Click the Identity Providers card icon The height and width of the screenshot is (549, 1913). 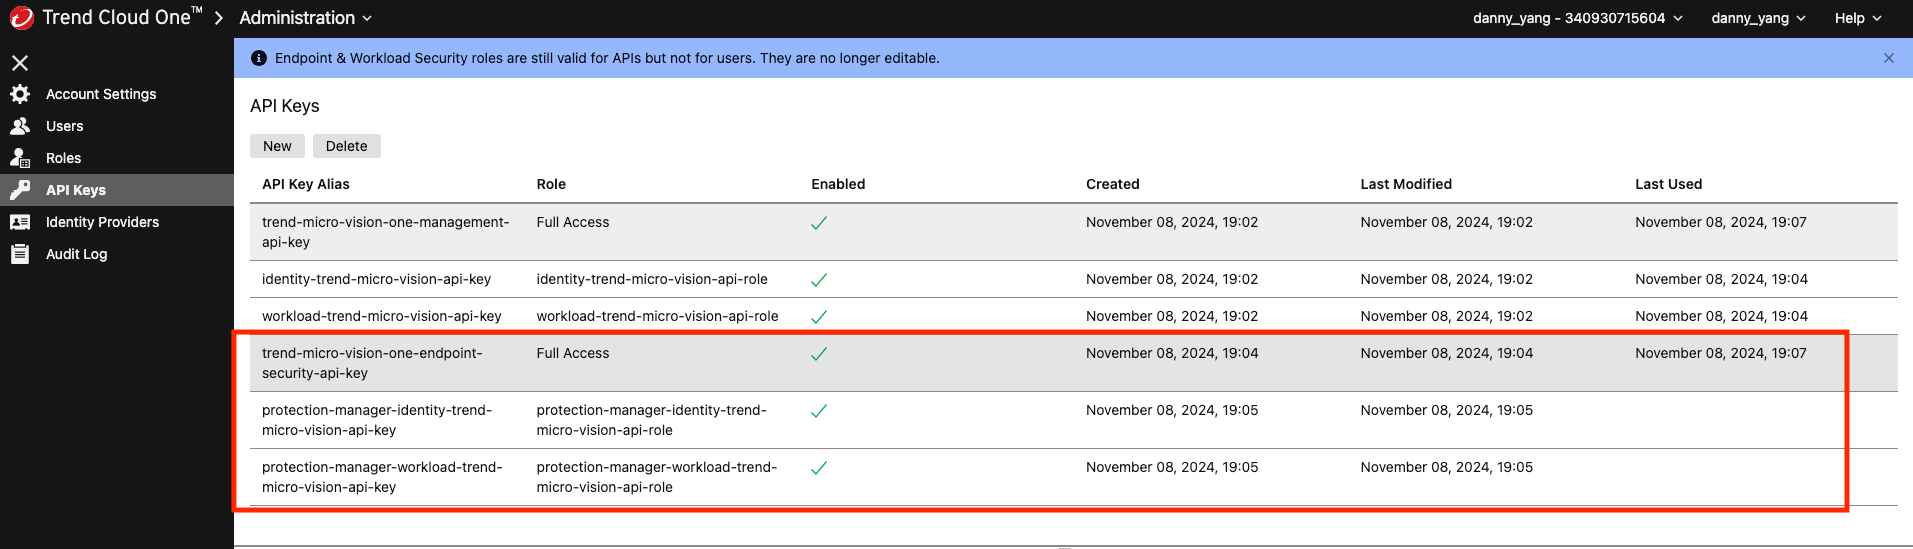(20, 222)
